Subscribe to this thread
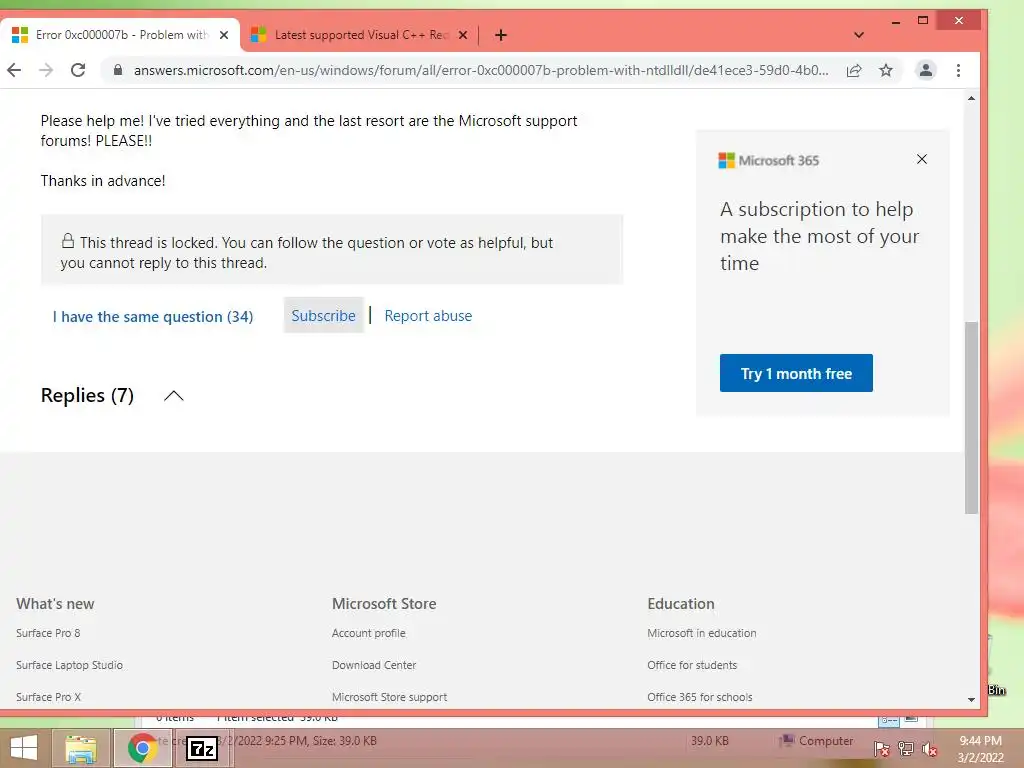Screen dimensions: 1024x768 click(323, 315)
